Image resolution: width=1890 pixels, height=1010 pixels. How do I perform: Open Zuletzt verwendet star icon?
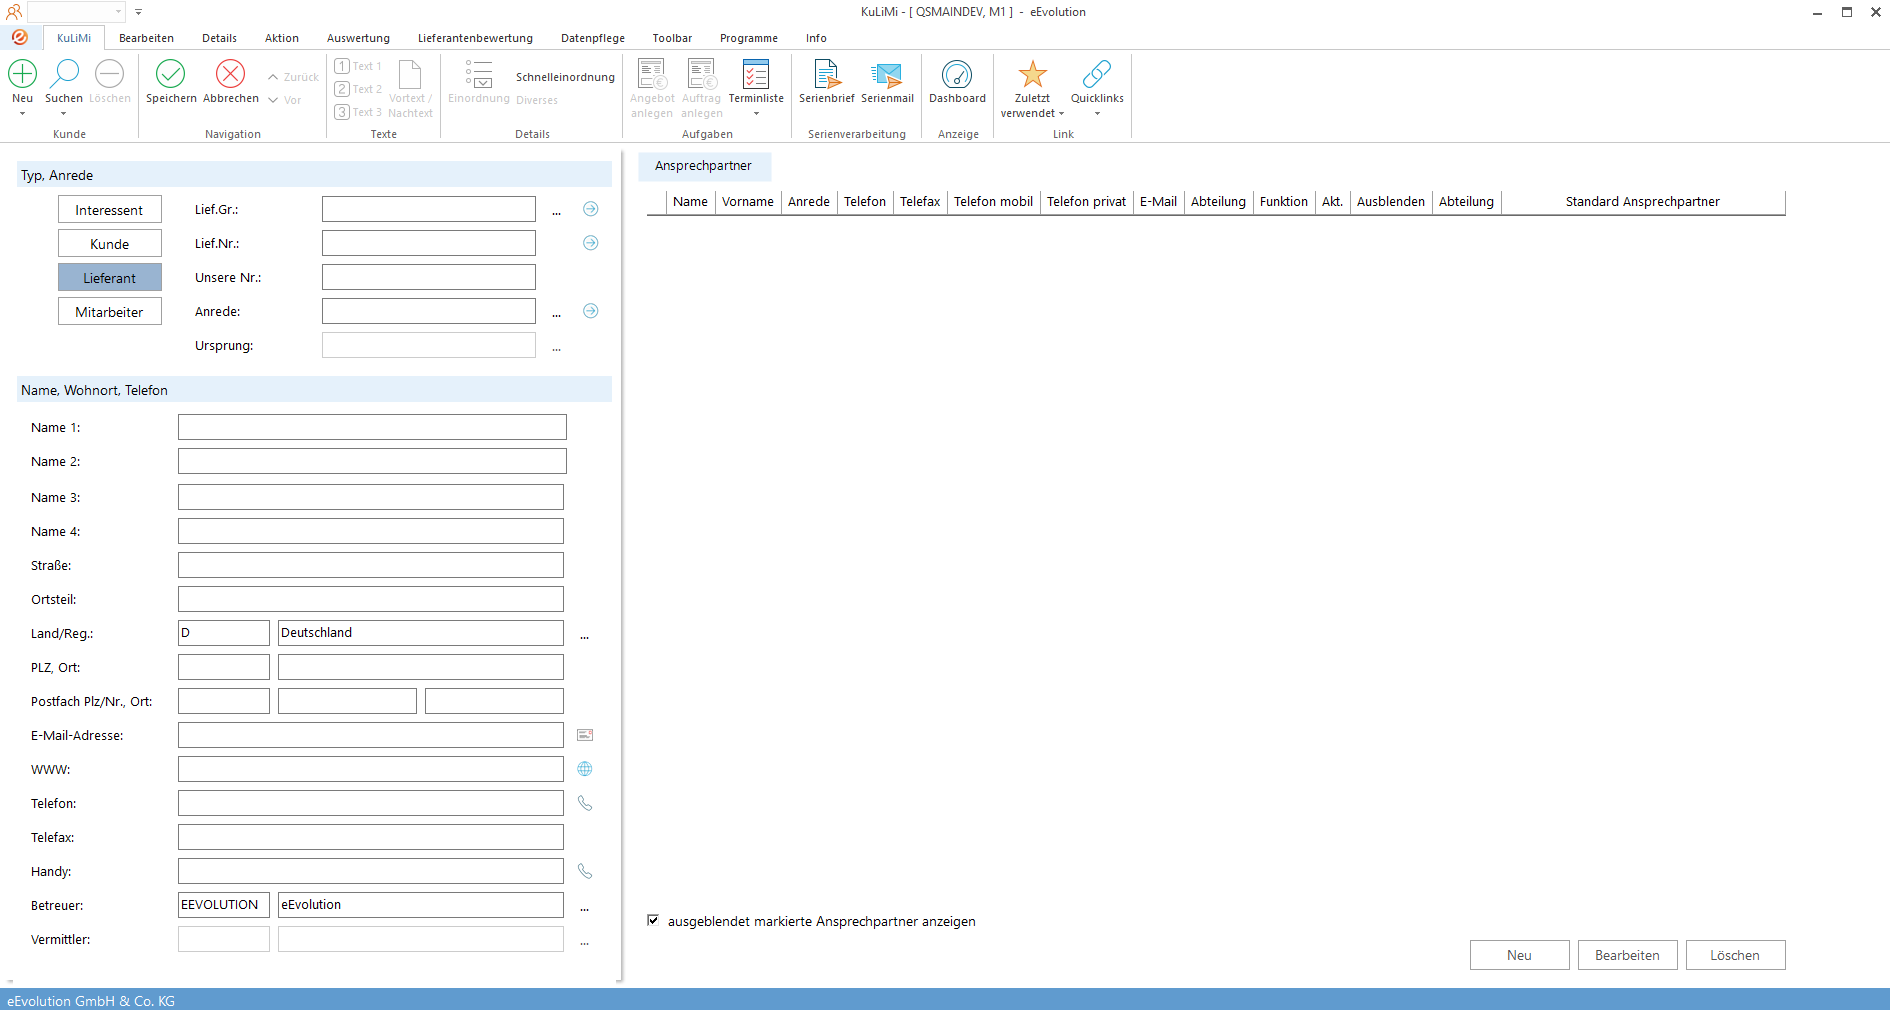(x=1032, y=75)
